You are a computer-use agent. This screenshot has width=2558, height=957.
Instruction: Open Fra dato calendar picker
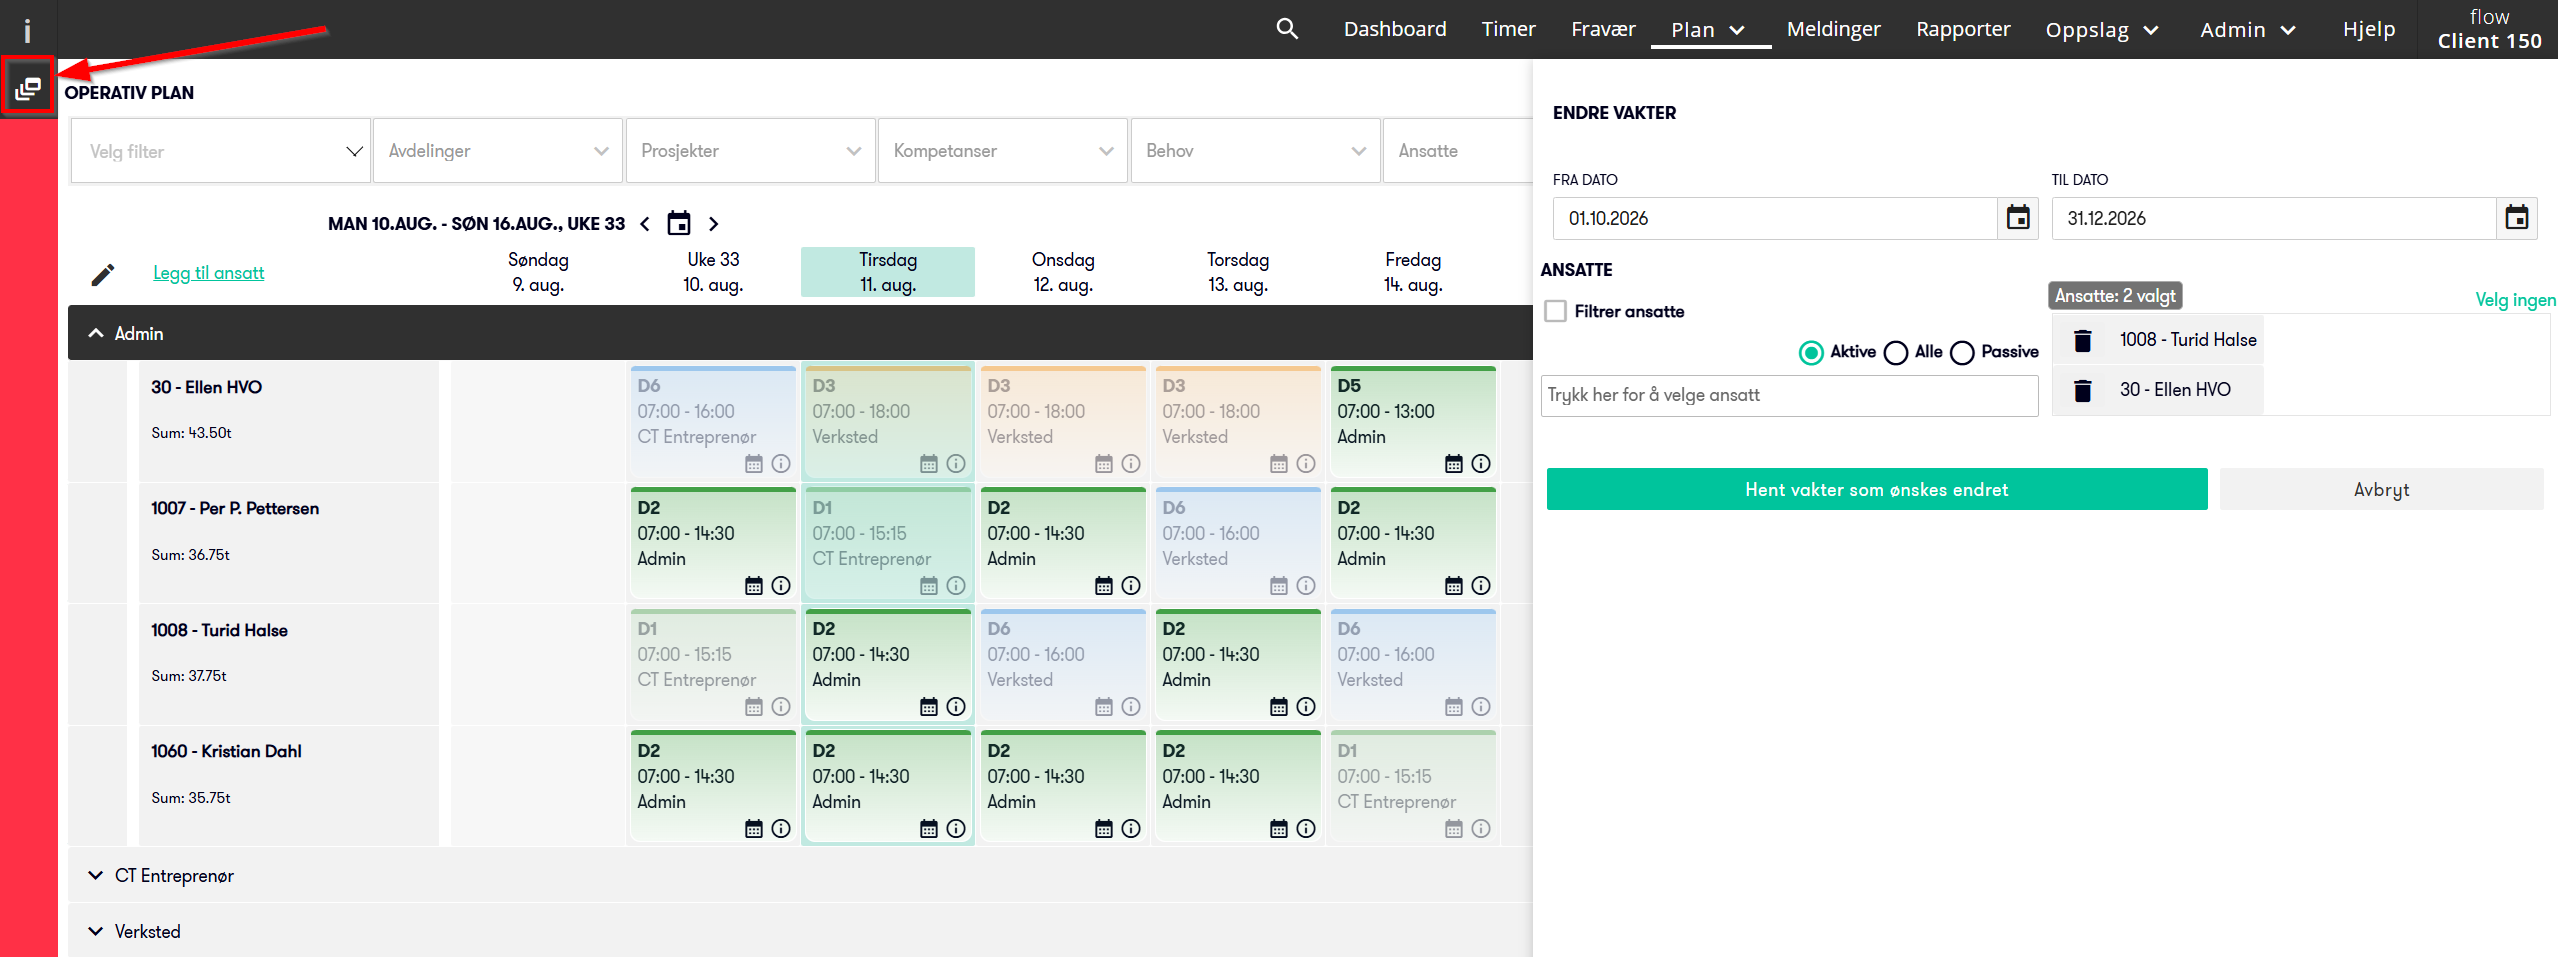2018,218
